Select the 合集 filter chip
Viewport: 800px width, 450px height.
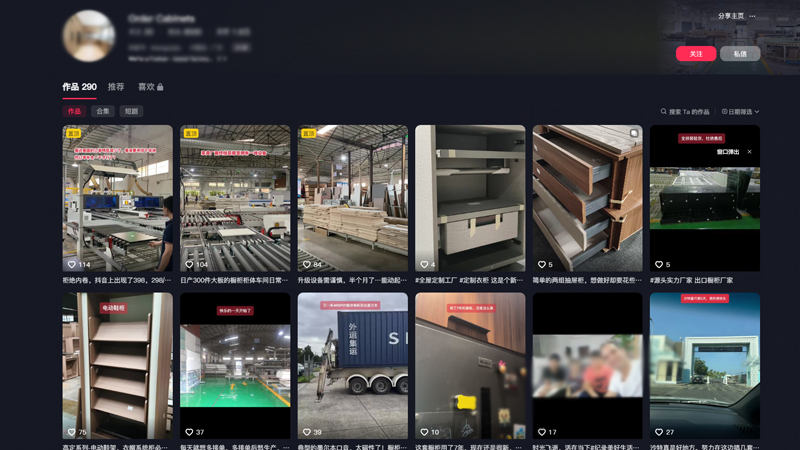pyautogui.click(x=103, y=111)
